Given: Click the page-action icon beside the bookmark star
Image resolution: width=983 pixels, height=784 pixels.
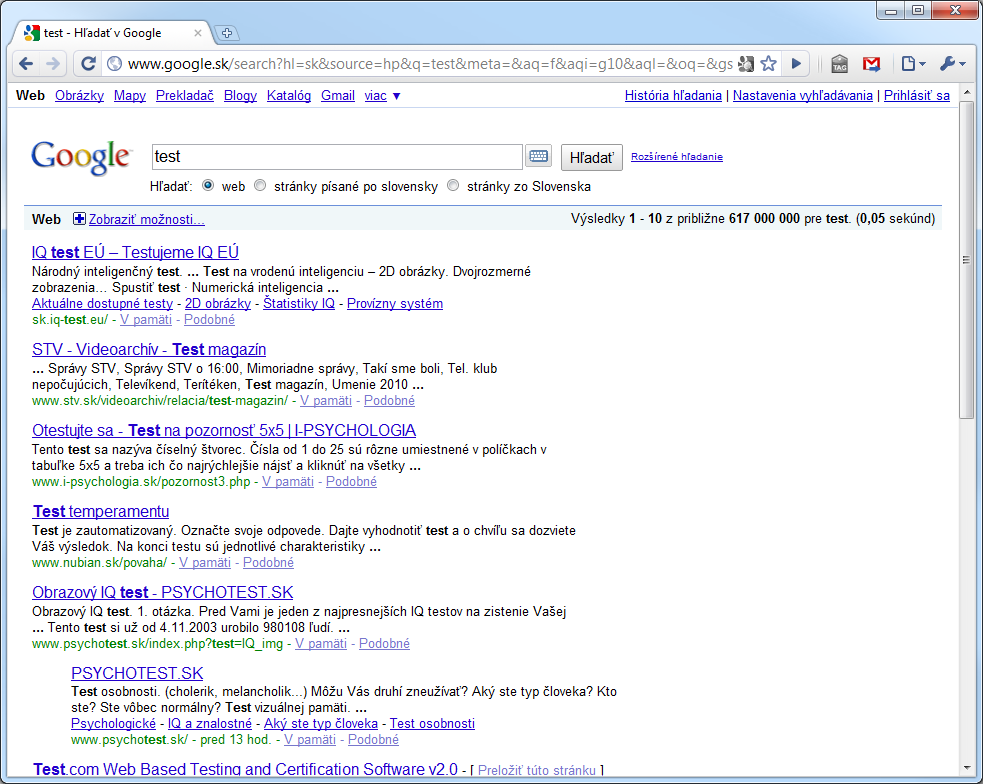Looking at the screenshot, I should tap(746, 63).
